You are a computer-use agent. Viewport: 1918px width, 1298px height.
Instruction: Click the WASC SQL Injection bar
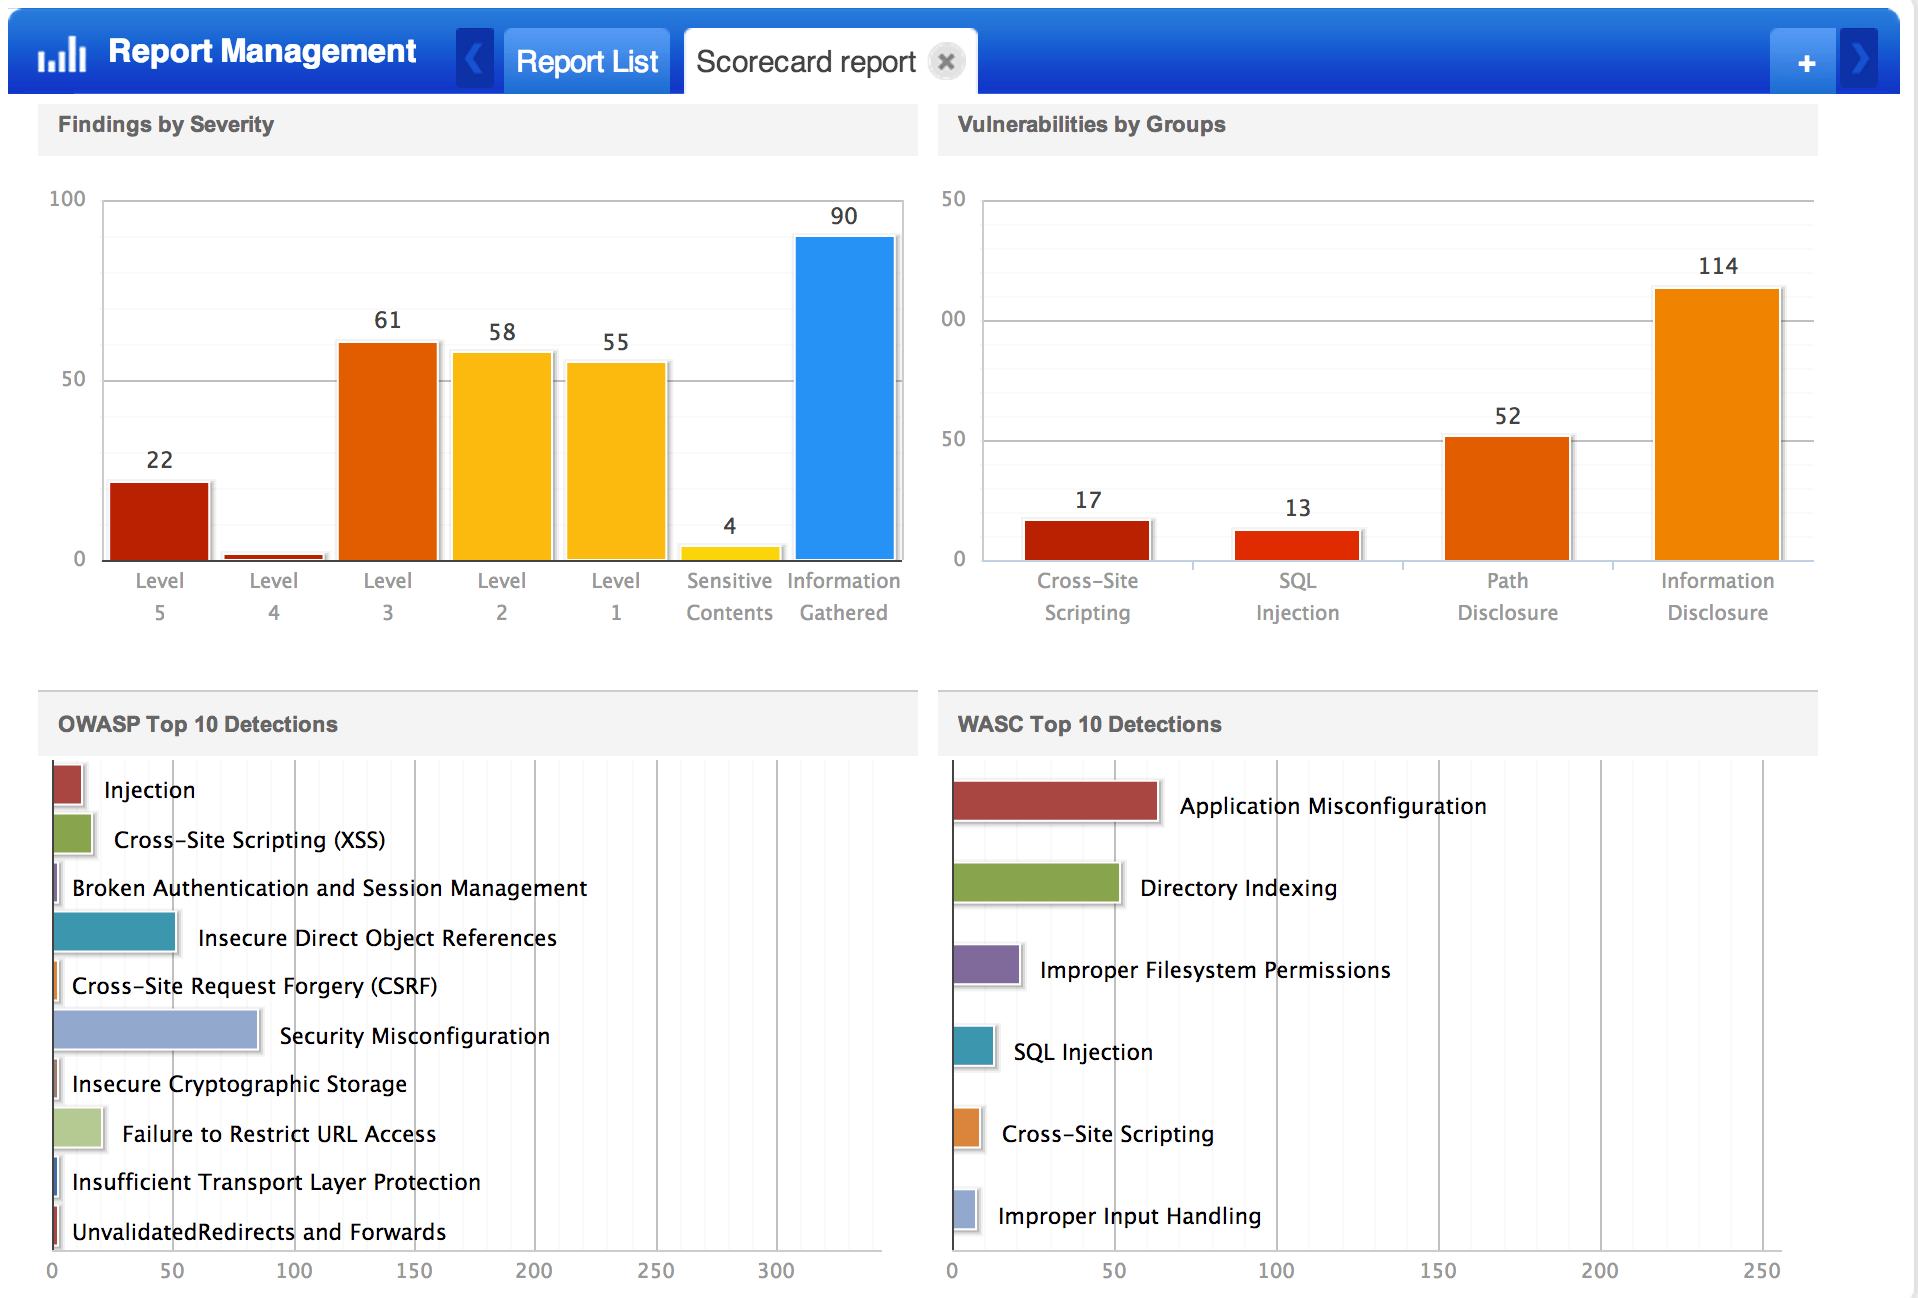tap(973, 1047)
